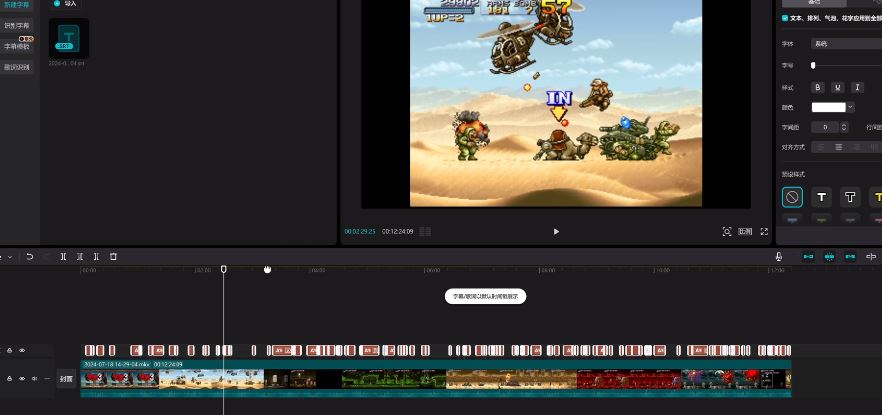
Task: Toggle the apply-to-all-subtitles checkbox
Action: (x=785, y=18)
